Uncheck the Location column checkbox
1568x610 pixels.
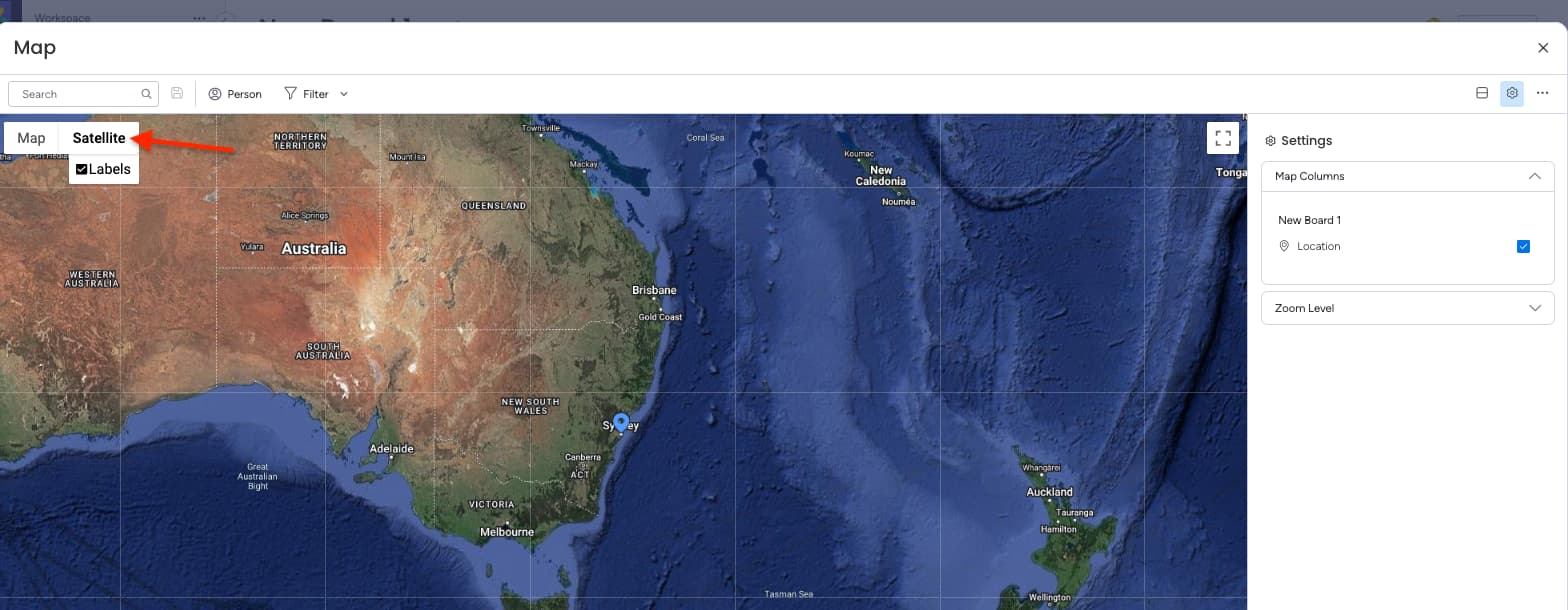pyautogui.click(x=1523, y=246)
